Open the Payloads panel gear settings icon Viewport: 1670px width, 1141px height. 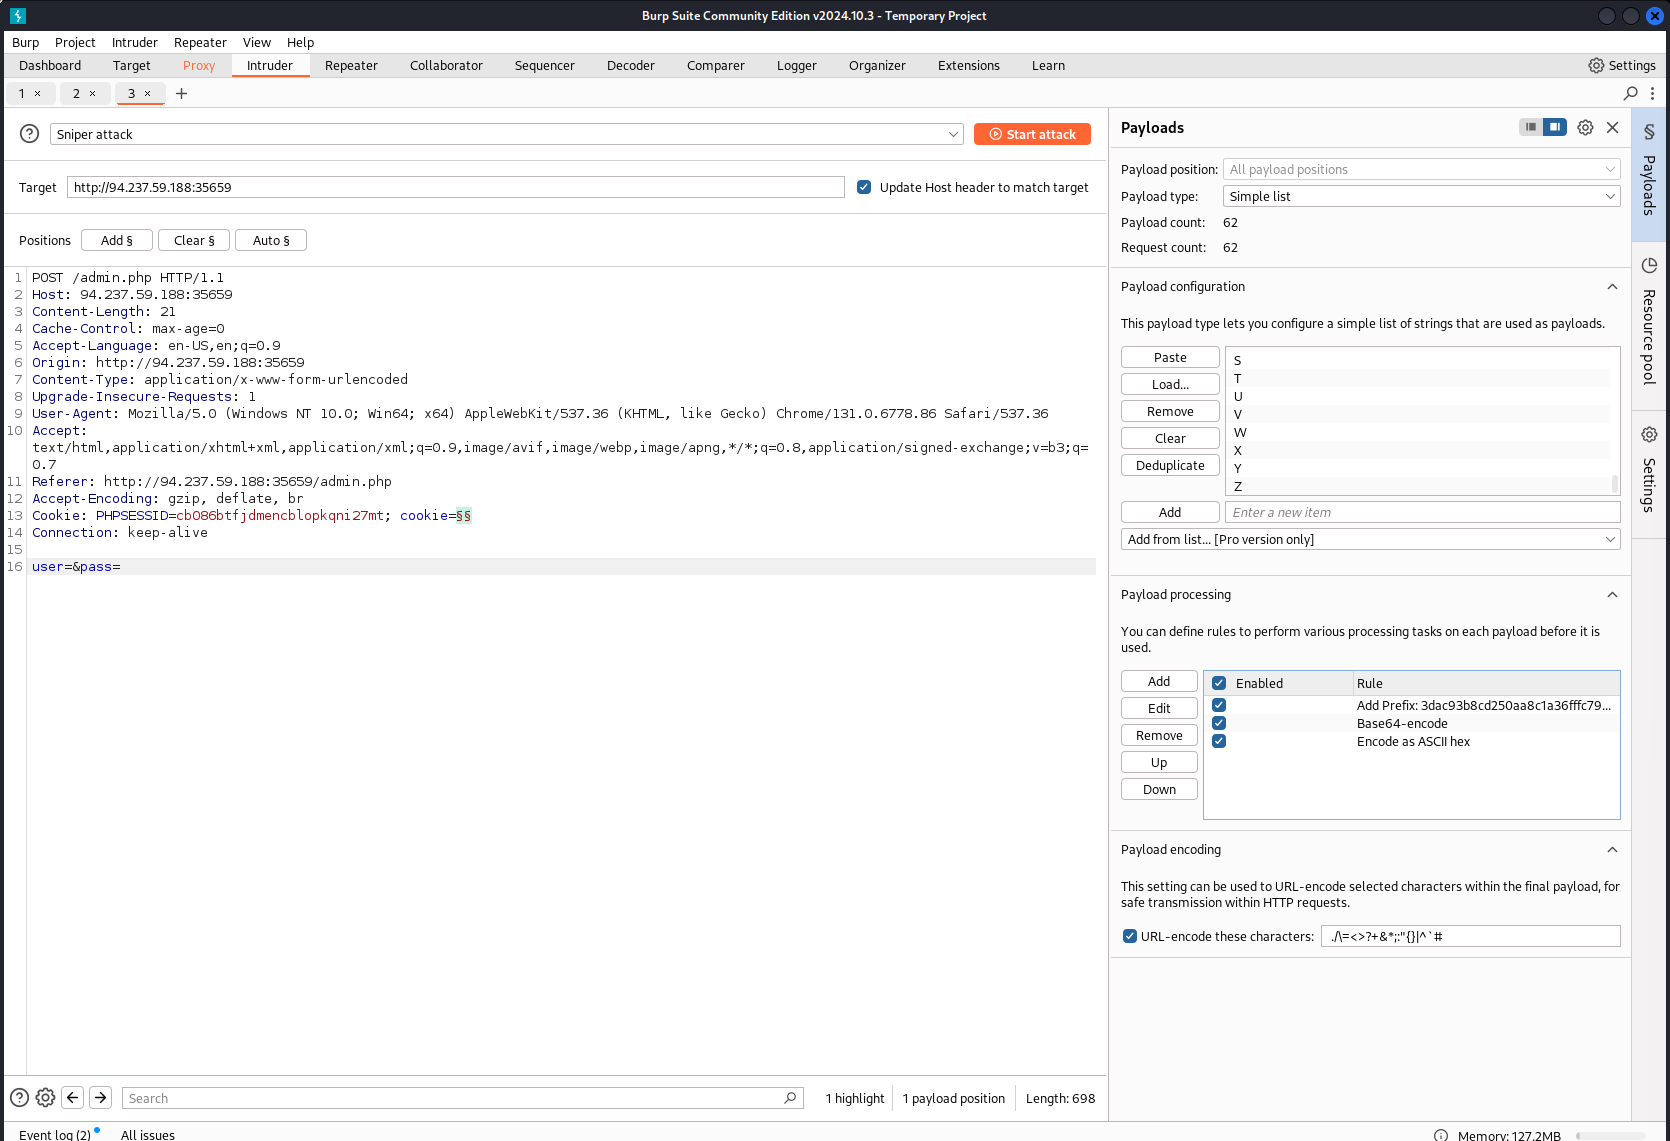tap(1585, 127)
